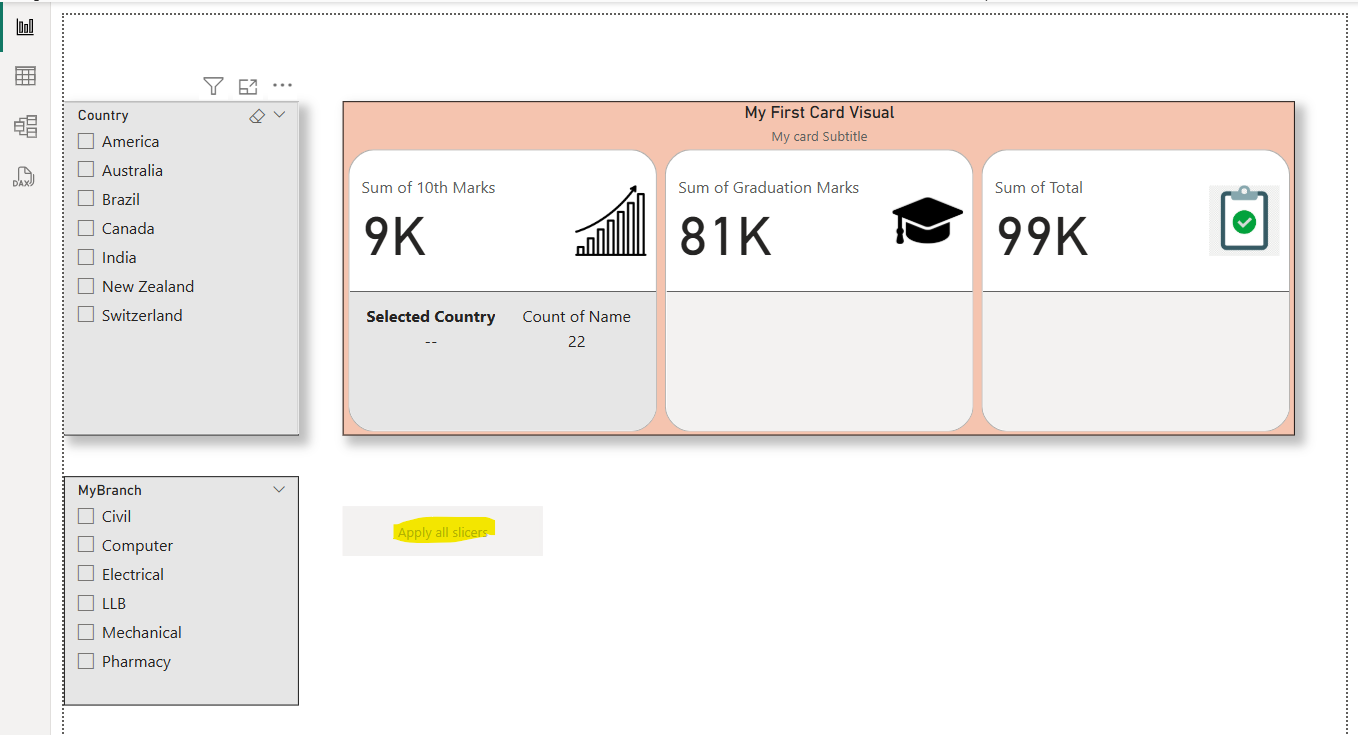Open Table view from the left sidebar
This screenshot has width=1358, height=735.
click(24, 75)
